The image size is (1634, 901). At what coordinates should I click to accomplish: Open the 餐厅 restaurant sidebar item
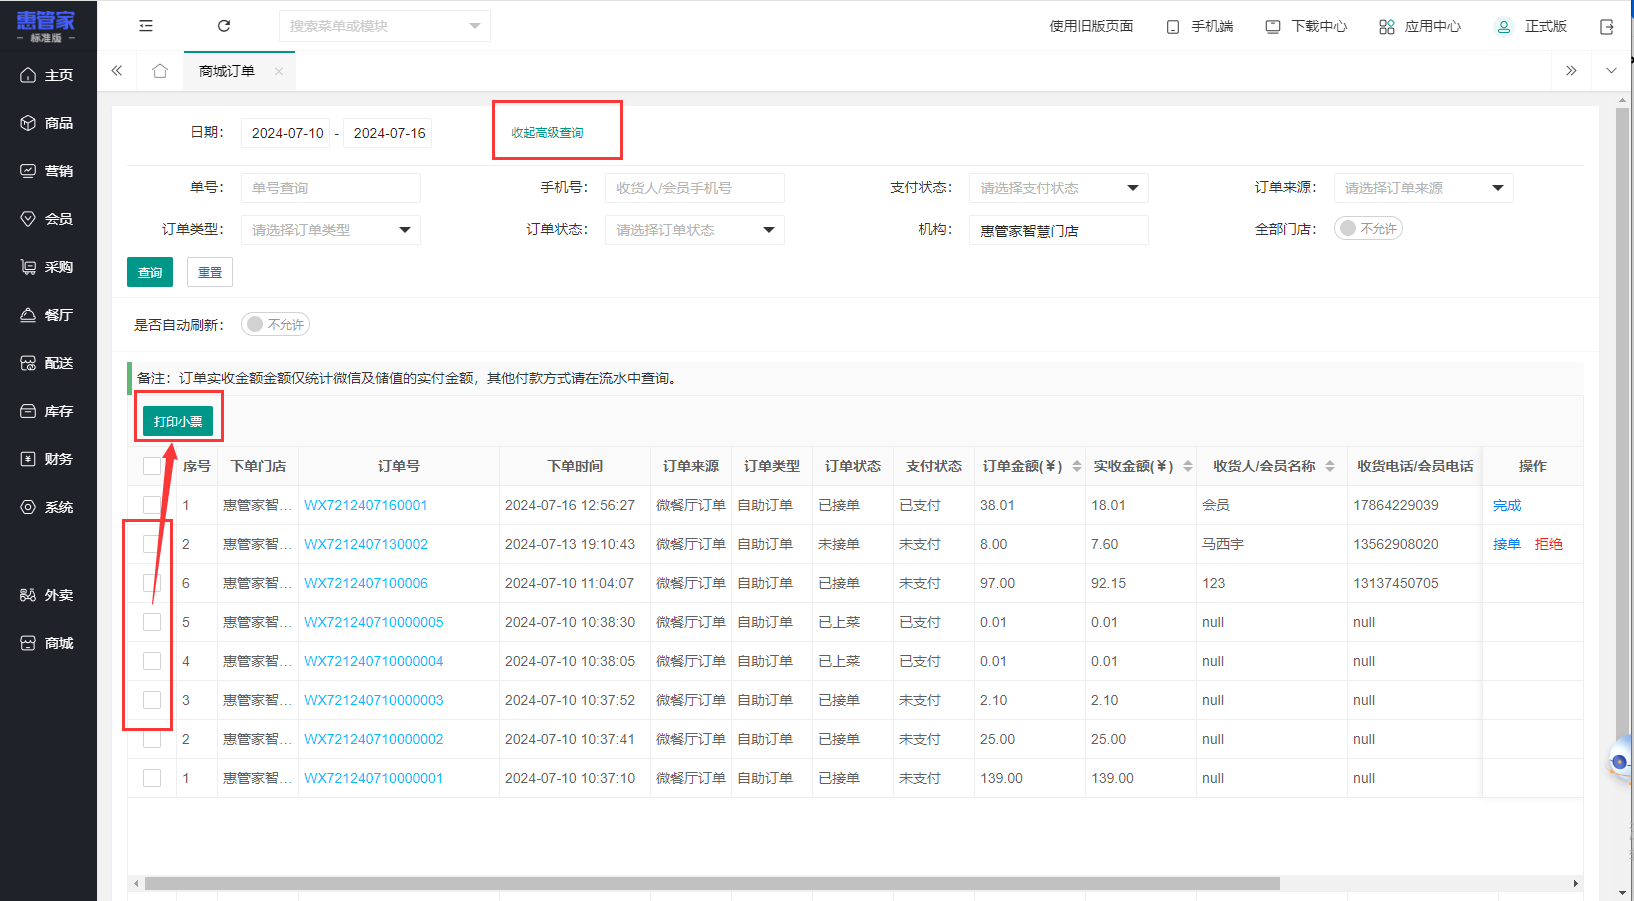(48, 315)
